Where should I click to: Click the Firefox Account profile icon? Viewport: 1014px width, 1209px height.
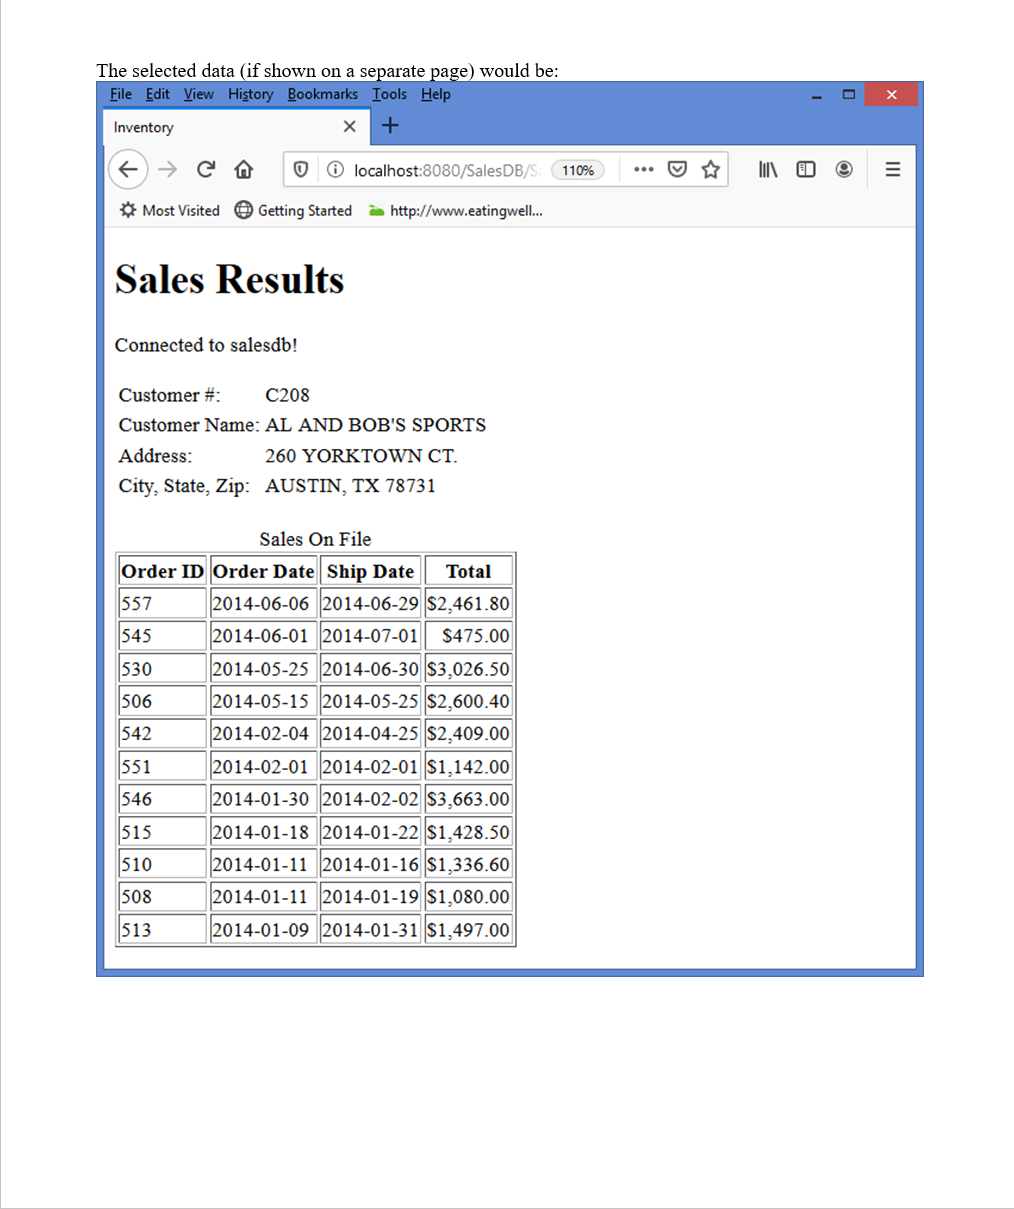tap(844, 169)
